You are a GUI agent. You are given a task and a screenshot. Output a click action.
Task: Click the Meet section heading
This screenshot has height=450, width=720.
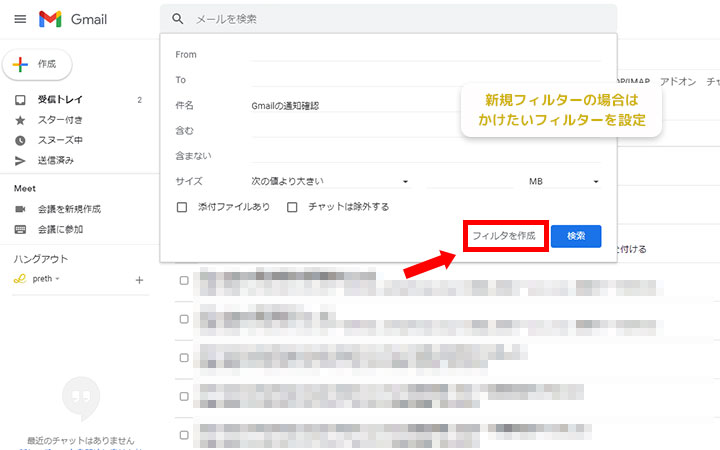[x=25, y=188]
